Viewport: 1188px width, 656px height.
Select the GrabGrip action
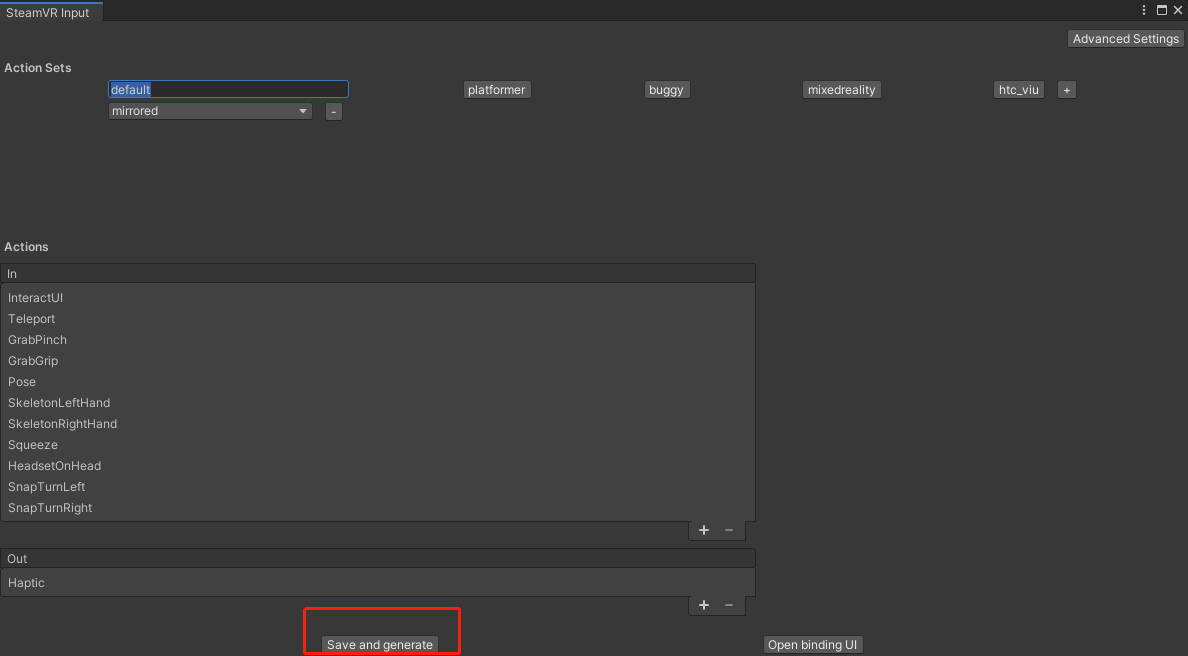click(378, 361)
